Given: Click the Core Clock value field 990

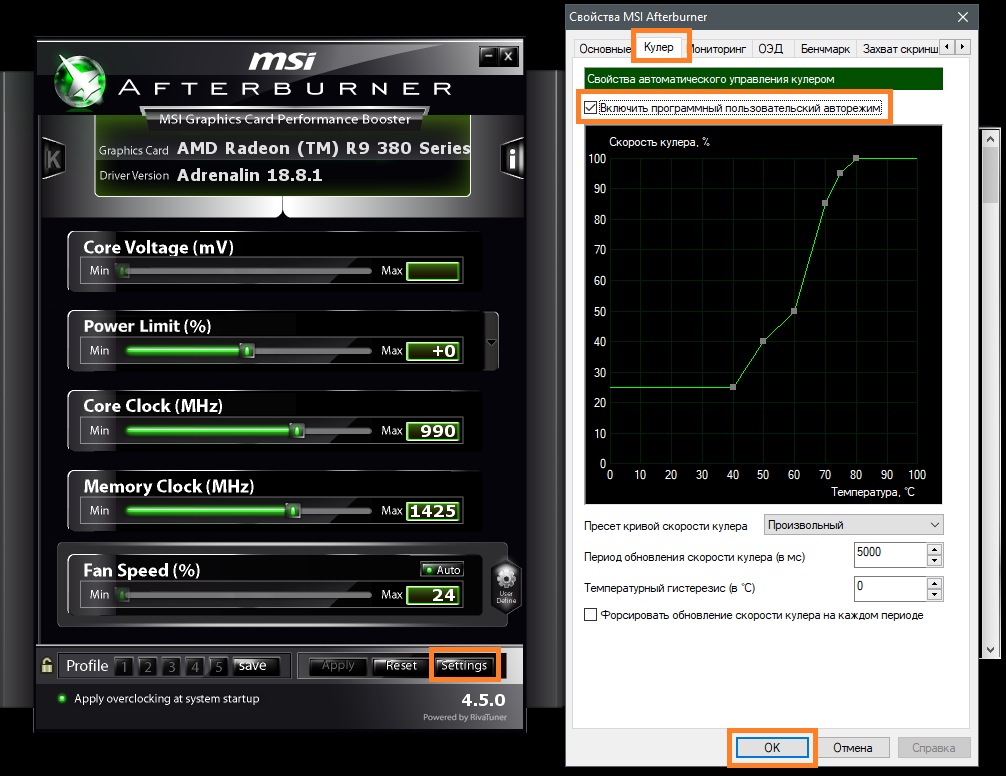Looking at the screenshot, I should (x=433, y=431).
